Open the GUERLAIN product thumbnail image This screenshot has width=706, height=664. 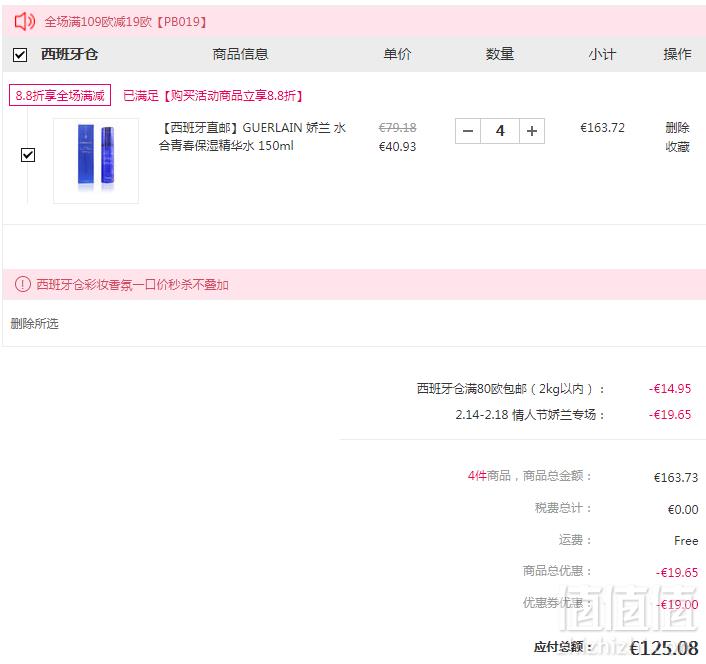[96, 161]
